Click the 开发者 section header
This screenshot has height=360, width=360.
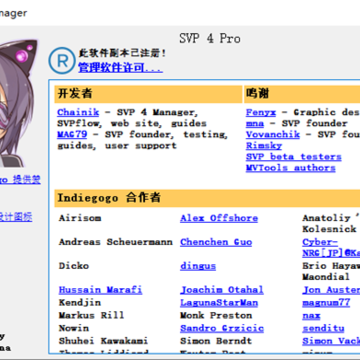click(148, 94)
